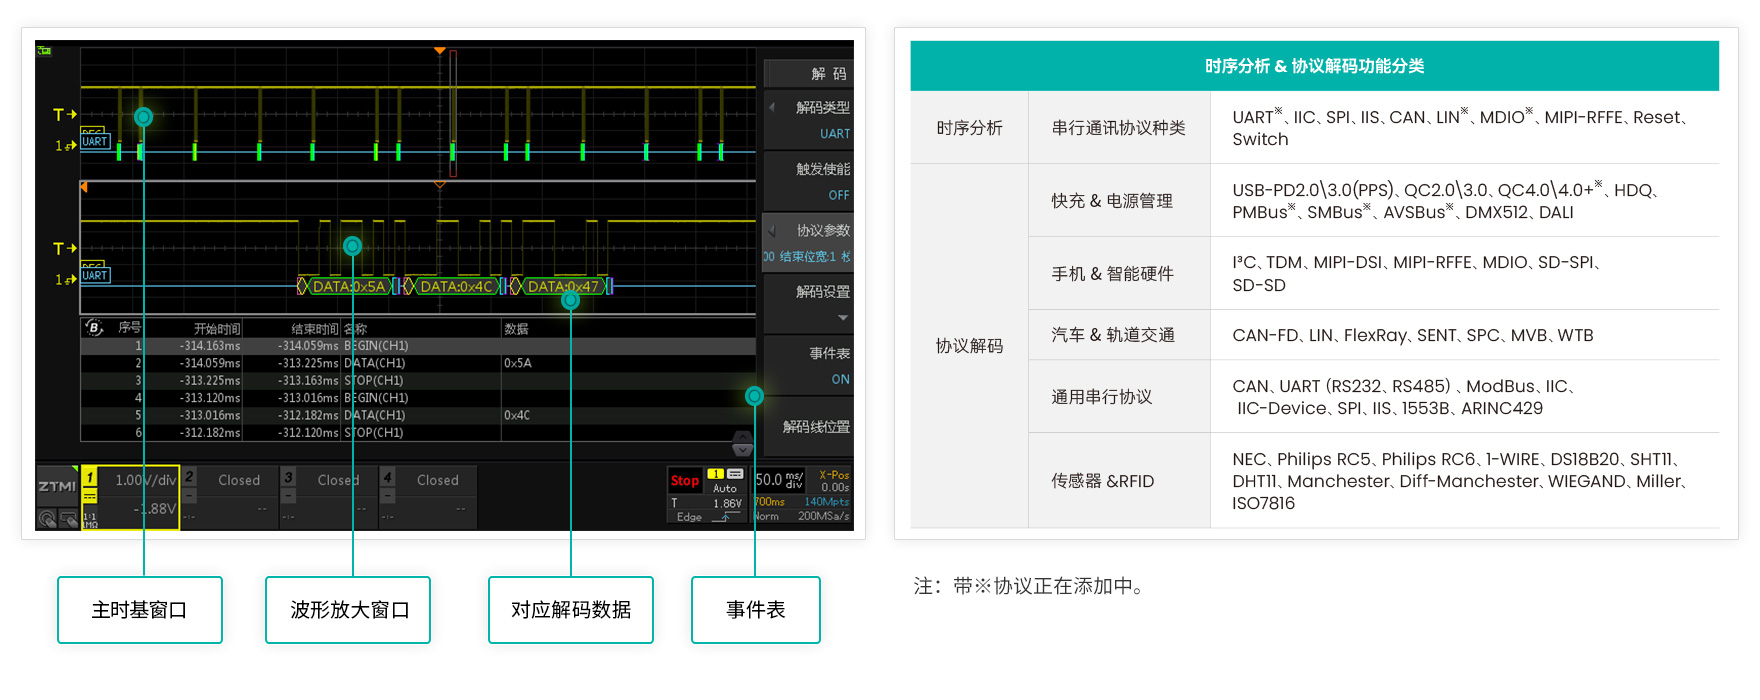Toggle 触发使能 trigger enable OFF setting

tap(809, 182)
